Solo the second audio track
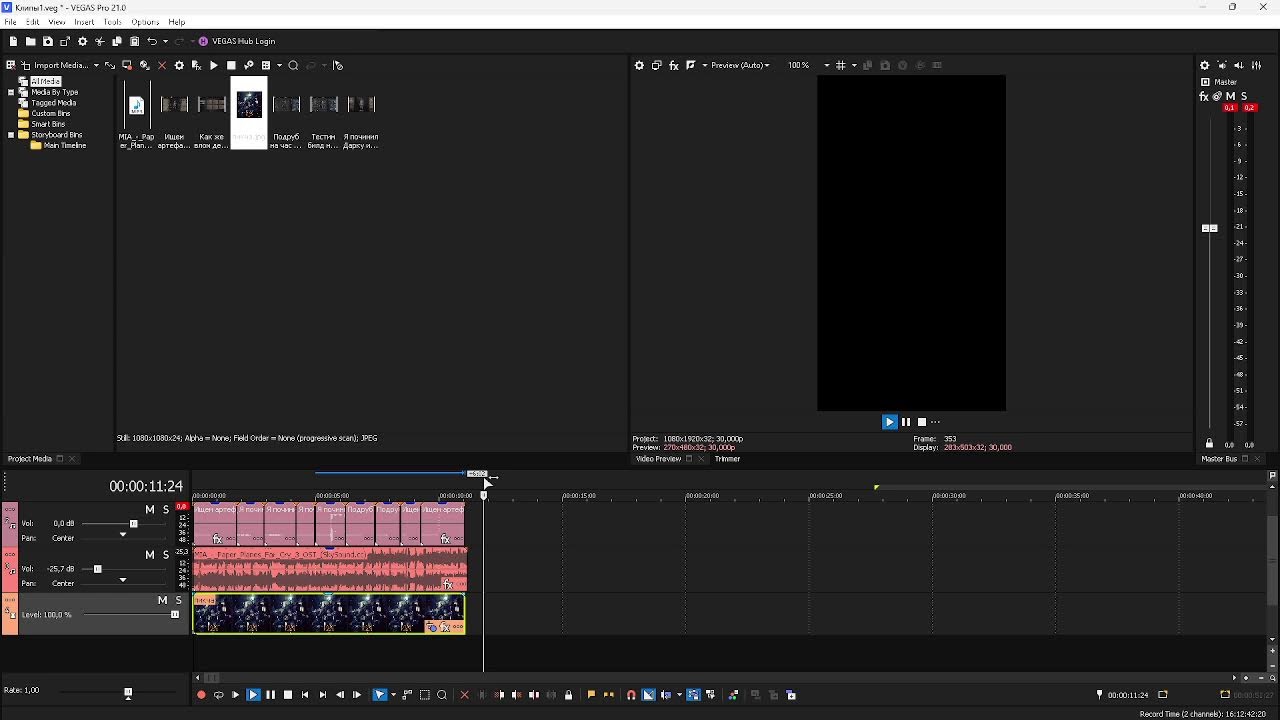This screenshot has height=720, width=1280. tap(166, 555)
